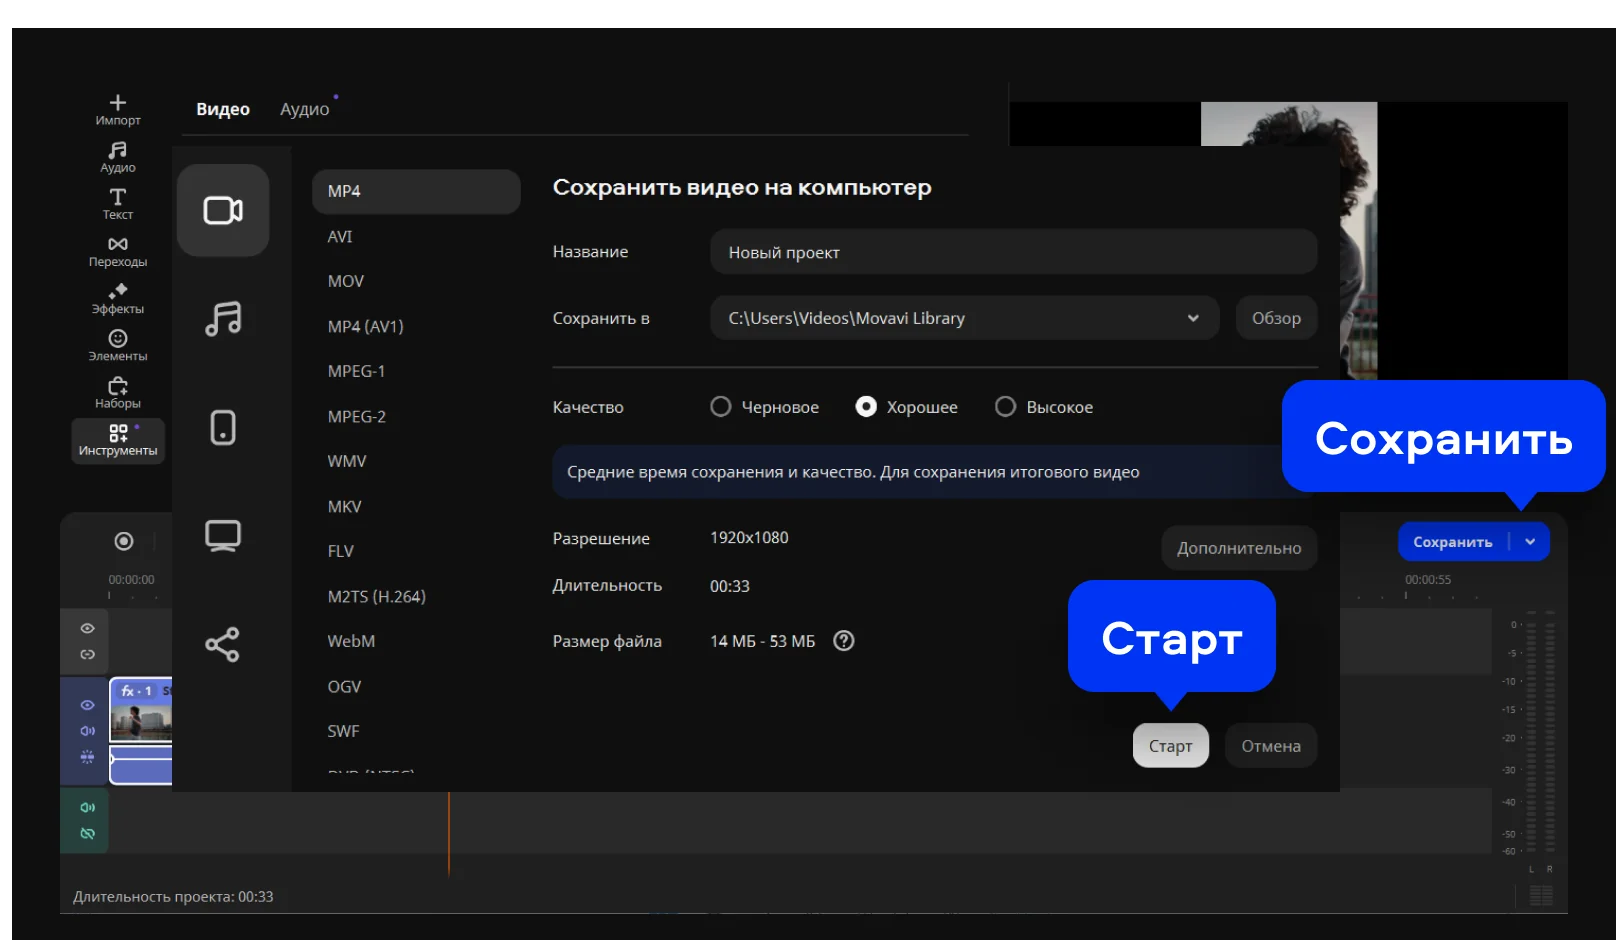Select the Высокое (high) quality option

coord(1005,407)
